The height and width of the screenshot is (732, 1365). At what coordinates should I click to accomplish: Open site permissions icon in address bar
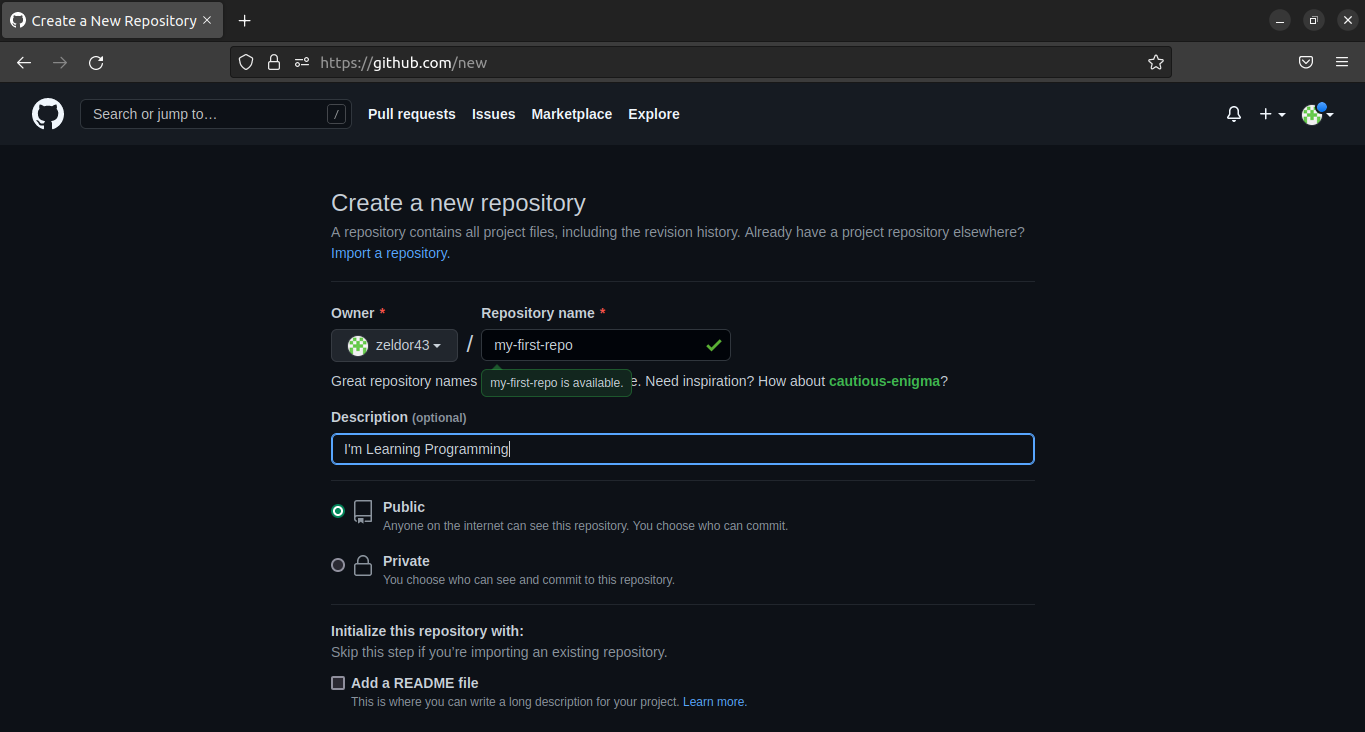coord(302,62)
